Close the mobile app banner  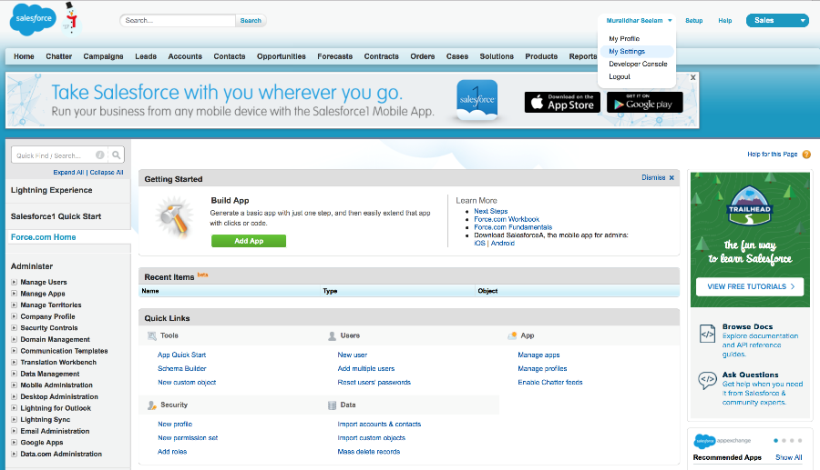(693, 77)
